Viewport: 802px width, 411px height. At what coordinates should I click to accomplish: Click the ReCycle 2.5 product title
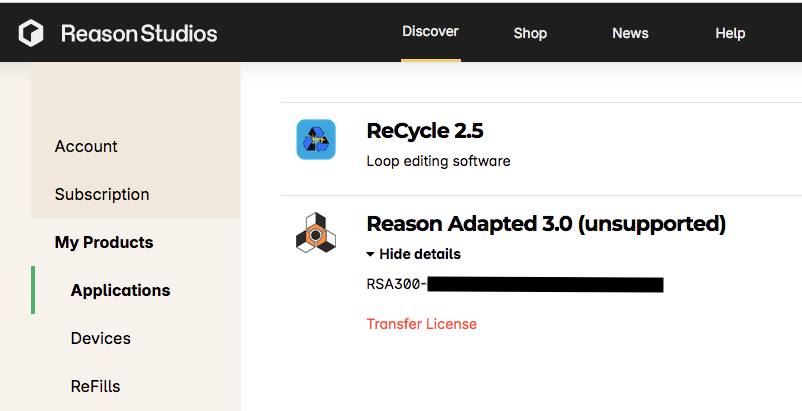(x=425, y=131)
